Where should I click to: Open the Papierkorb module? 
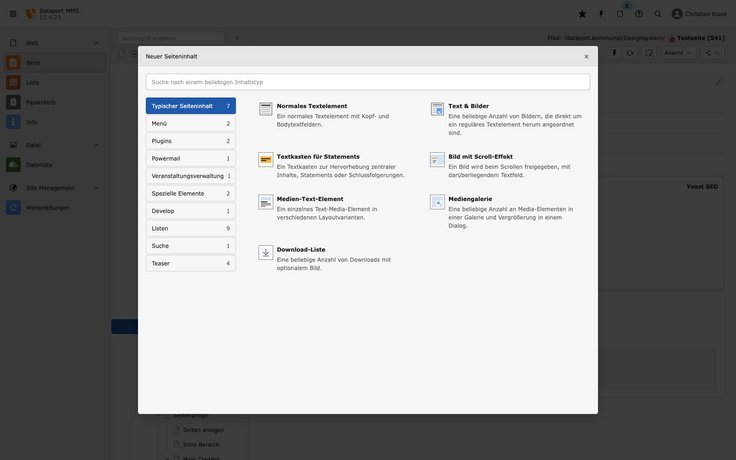click(x=40, y=102)
